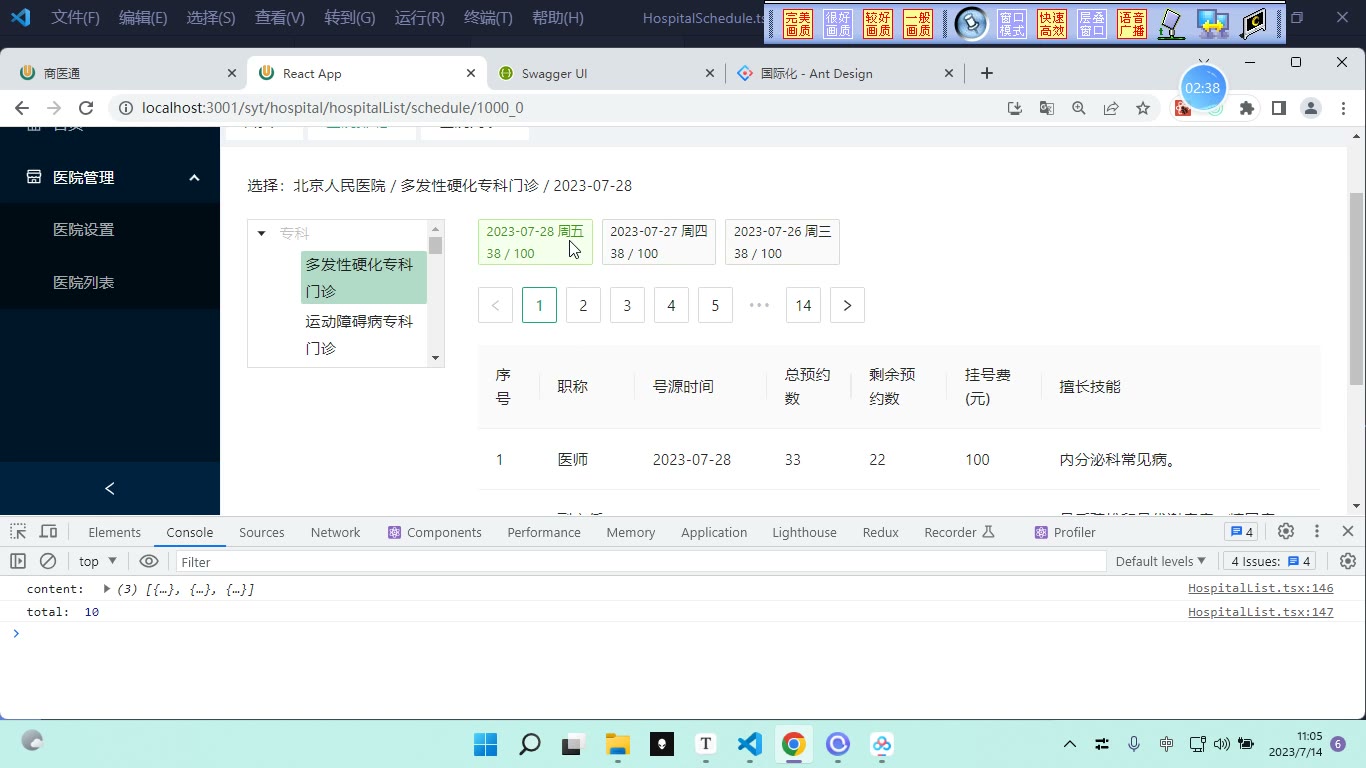Switch to the Network tab
1366x768 pixels.
[335, 532]
